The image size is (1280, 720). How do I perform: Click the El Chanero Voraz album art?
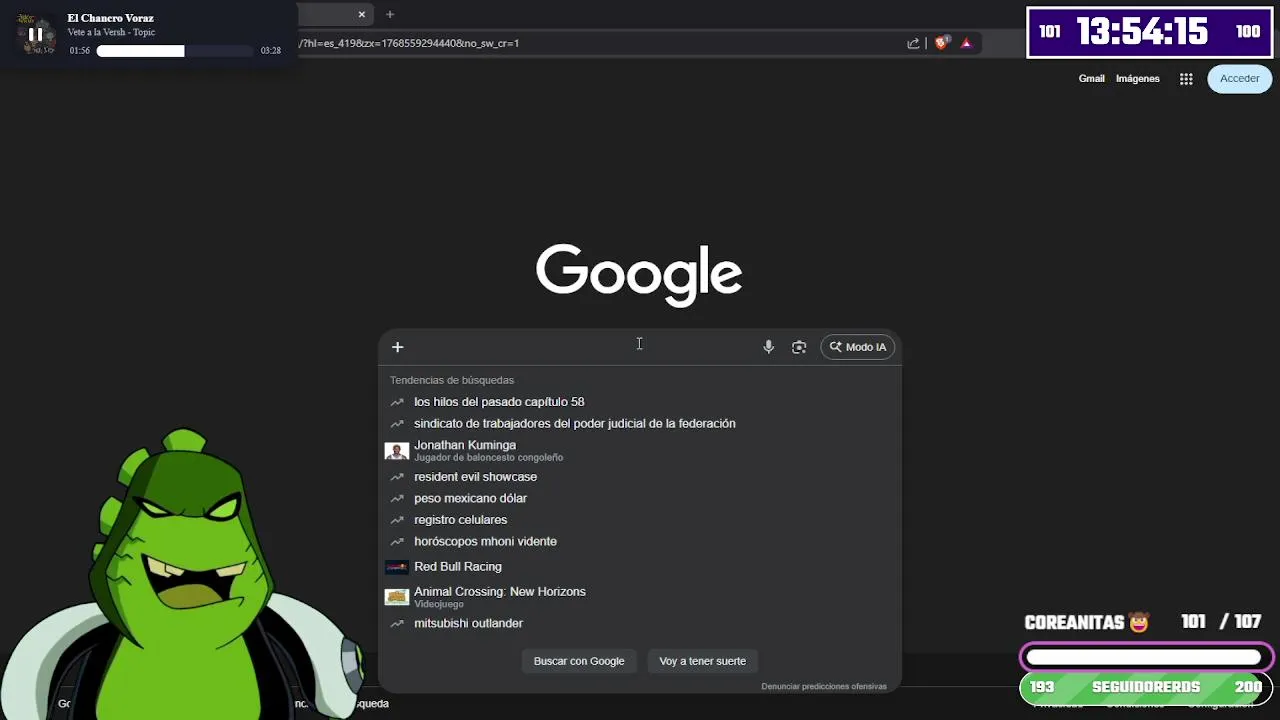coord(35,34)
